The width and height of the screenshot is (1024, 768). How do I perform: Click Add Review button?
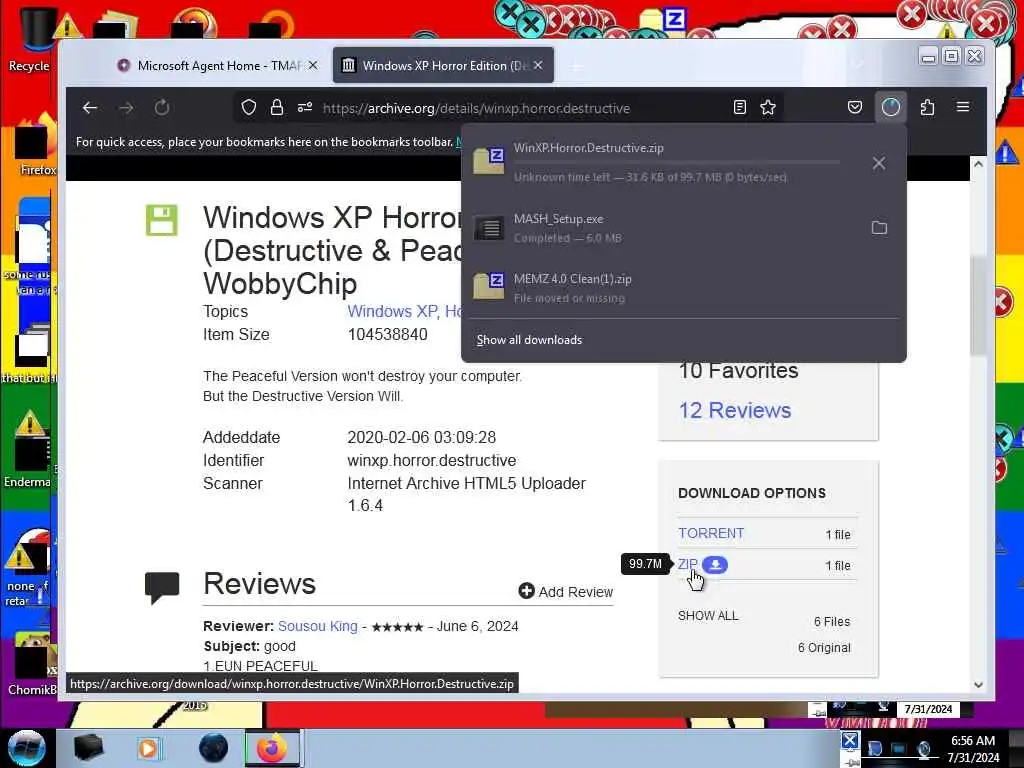click(566, 591)
